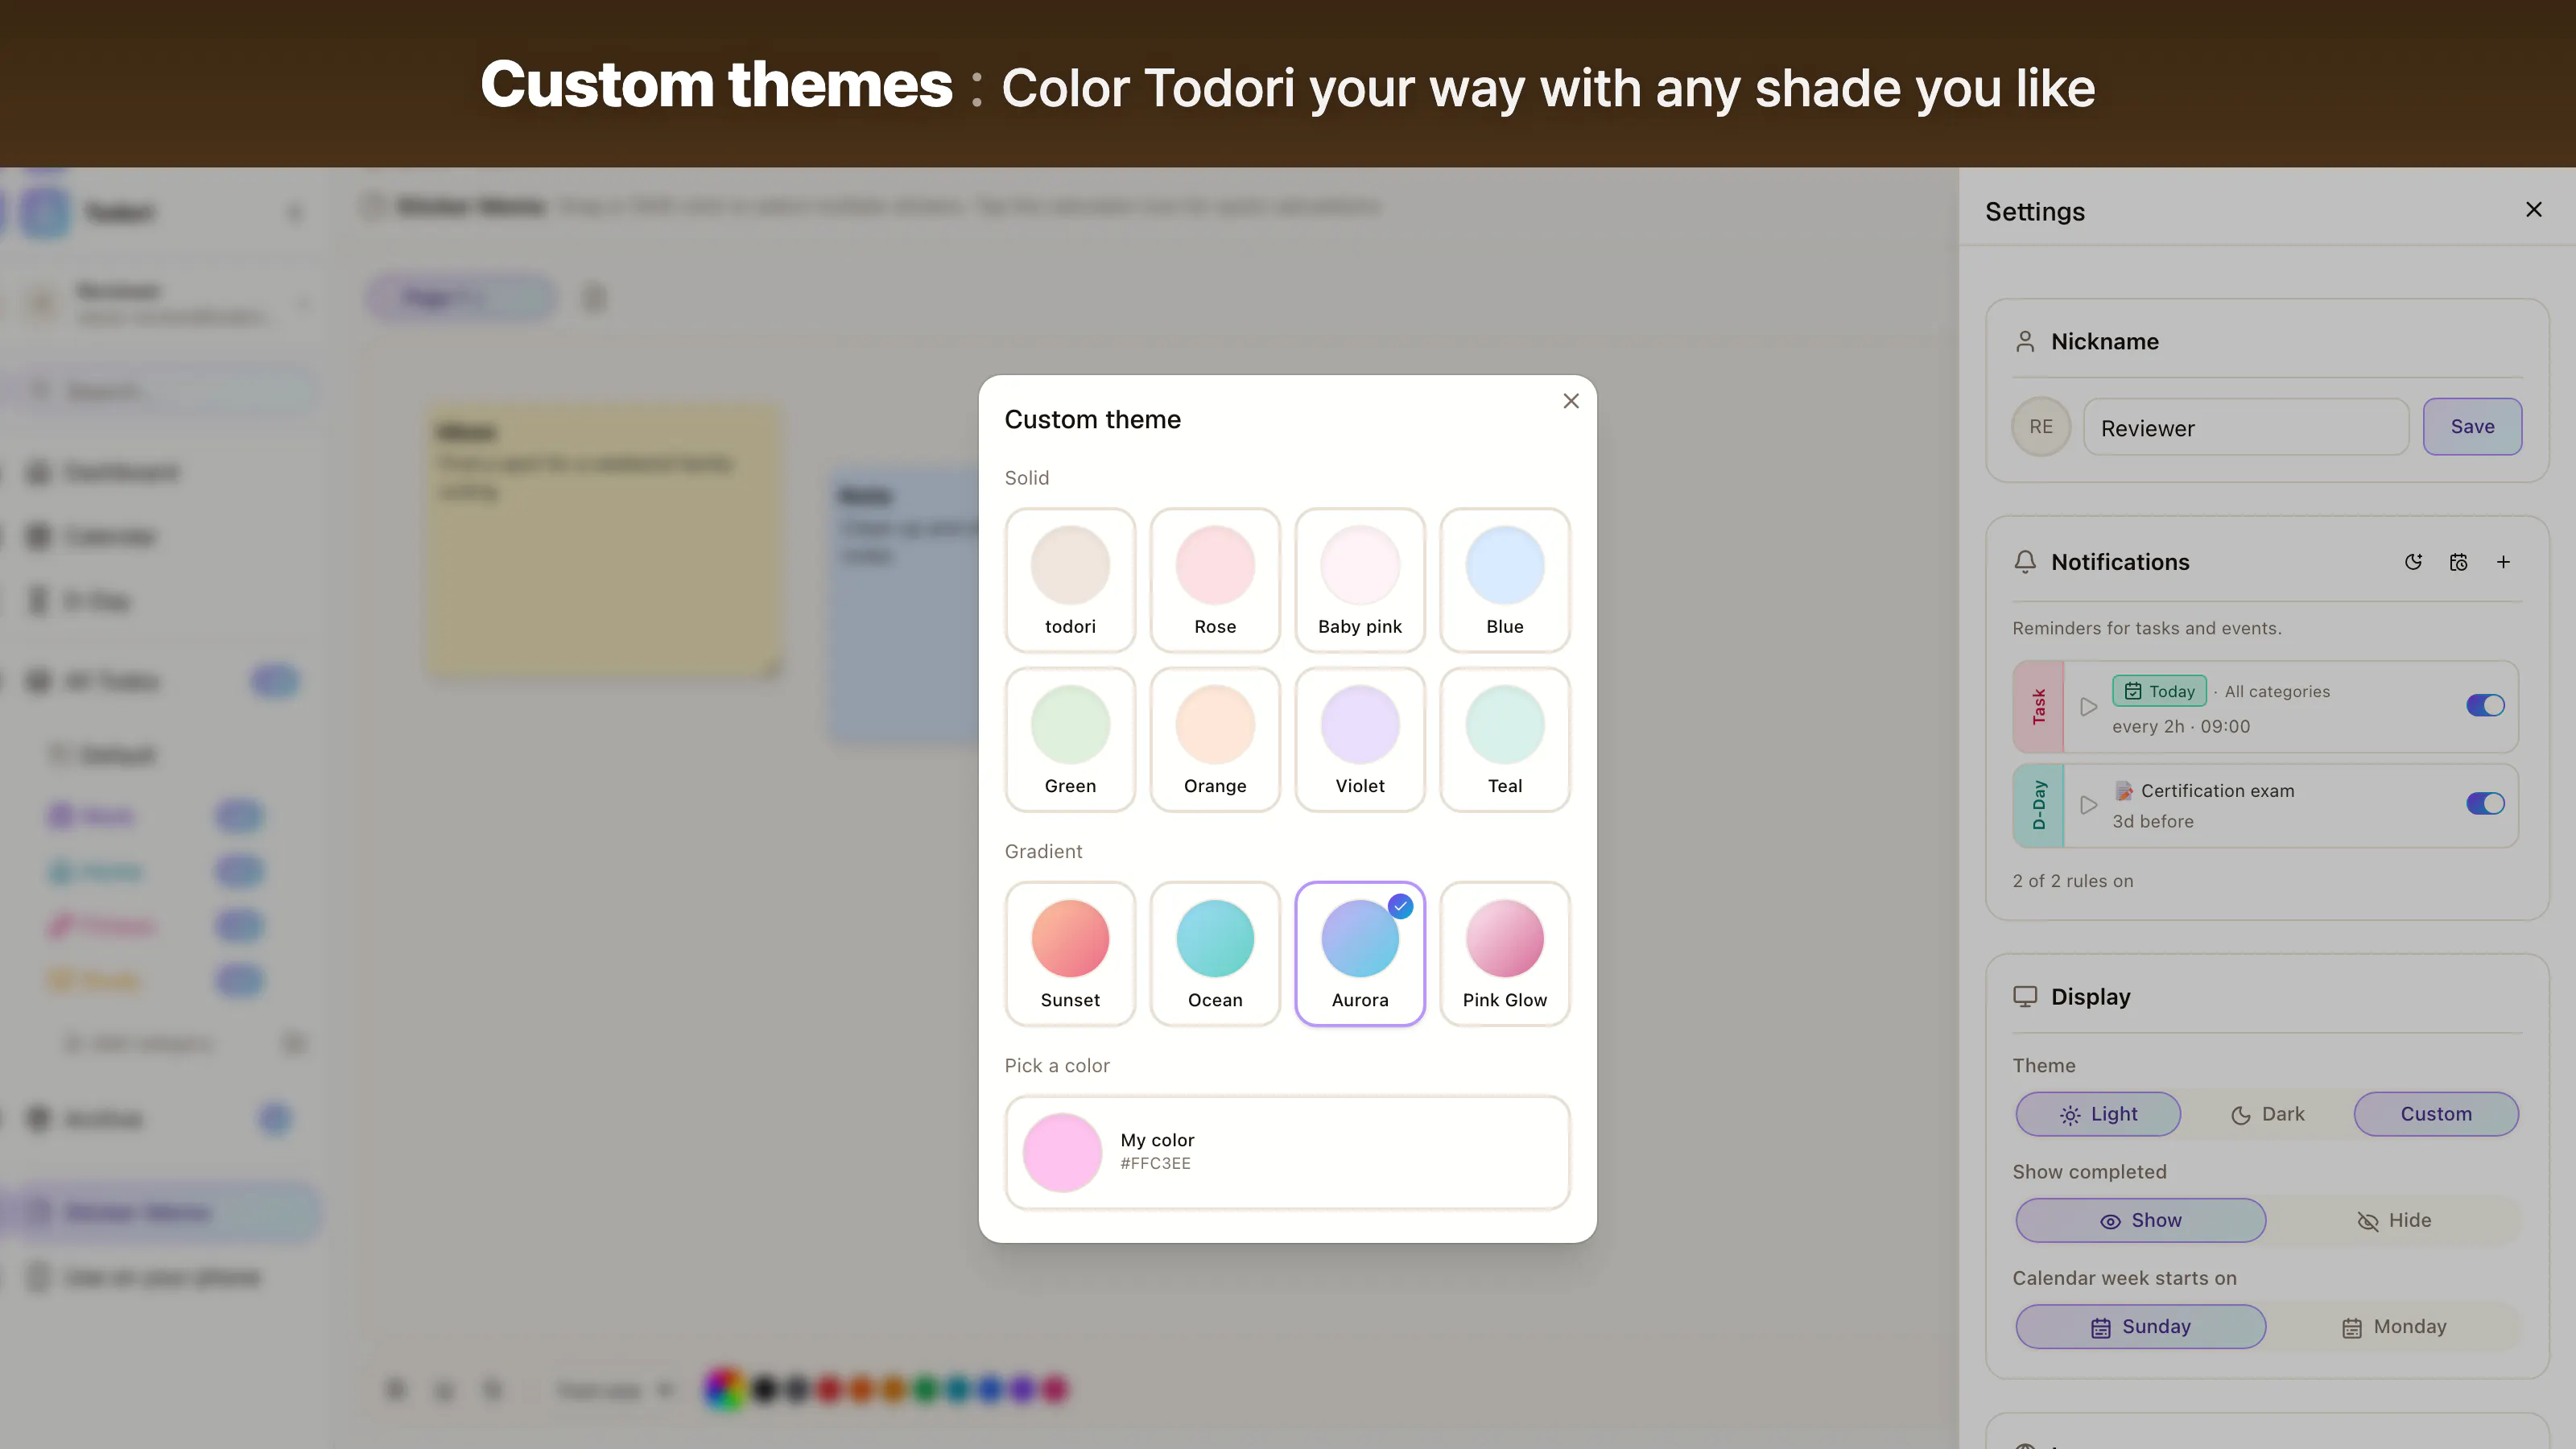Click the All categories text
Screen dimensions: 2576x1449
coord(2277,692)
